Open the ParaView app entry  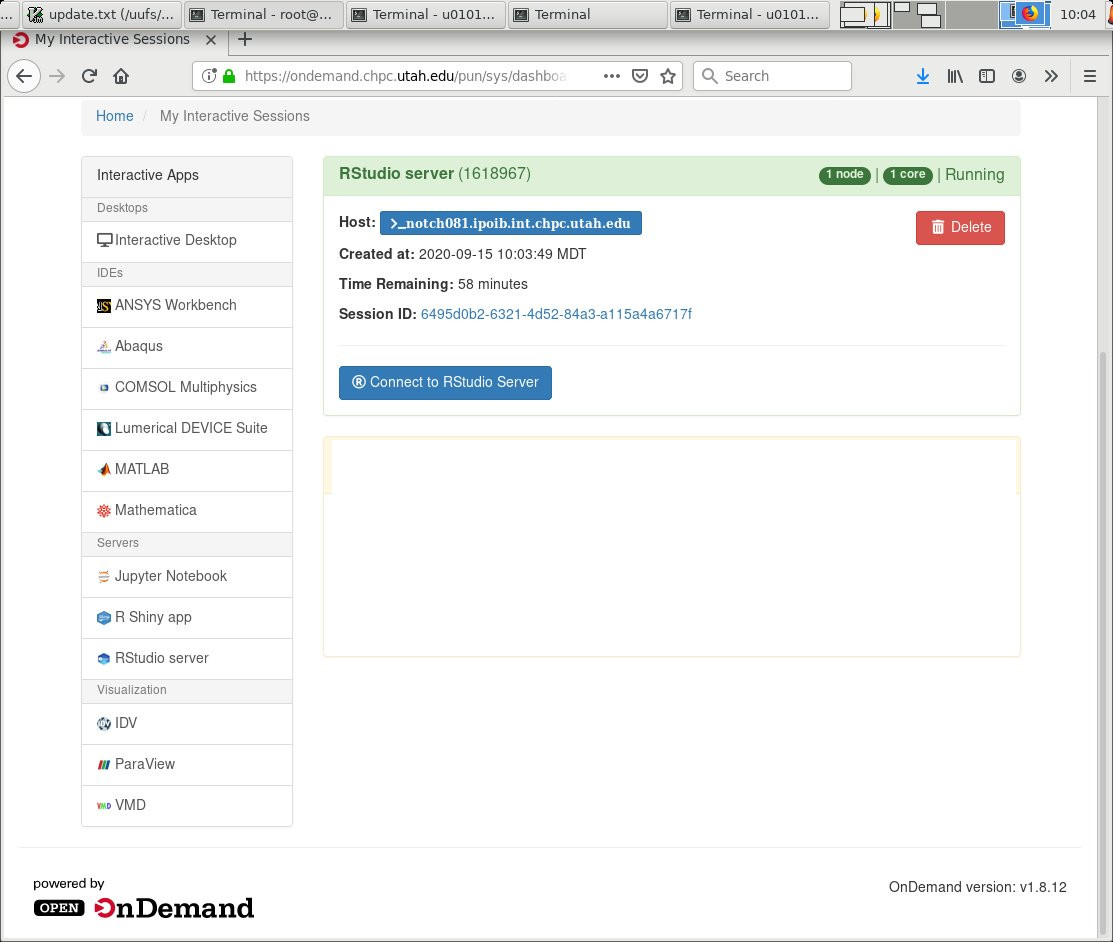187,765
